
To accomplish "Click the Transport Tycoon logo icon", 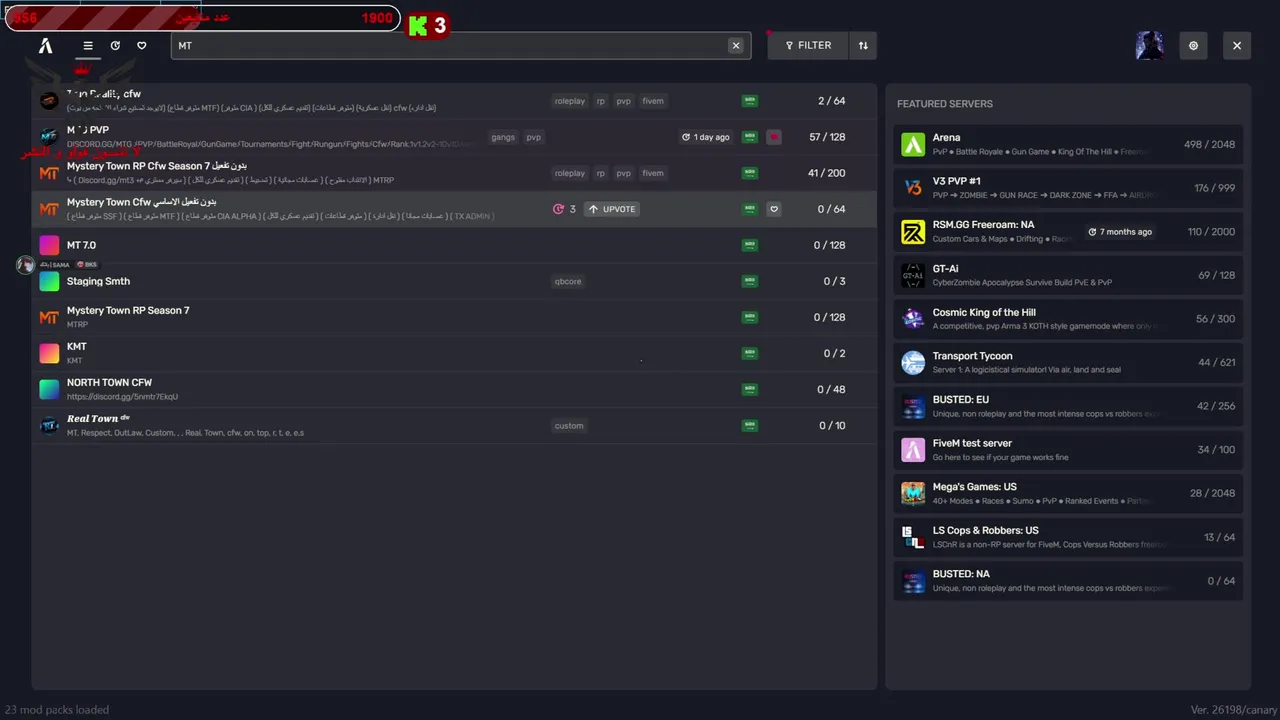I will 913,363.
